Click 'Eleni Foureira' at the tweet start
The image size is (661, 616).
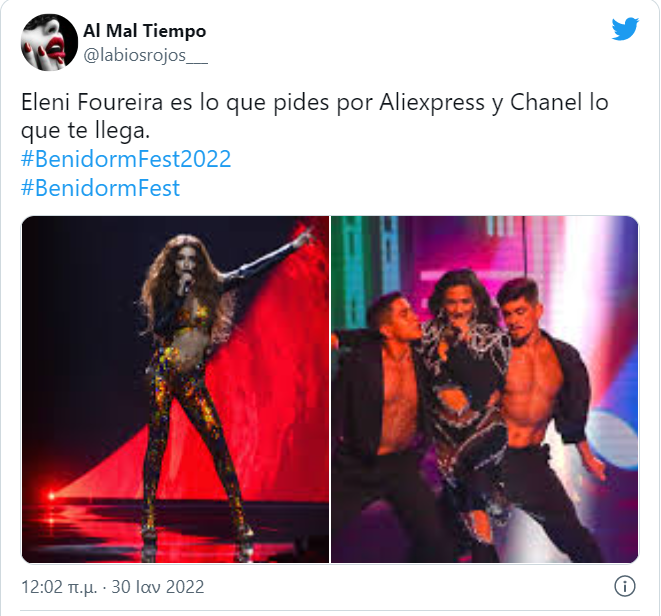[x=92, y=102]
